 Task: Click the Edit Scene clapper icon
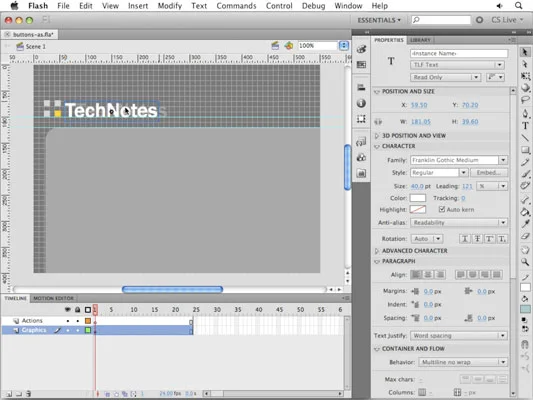(x=275, y=46)
